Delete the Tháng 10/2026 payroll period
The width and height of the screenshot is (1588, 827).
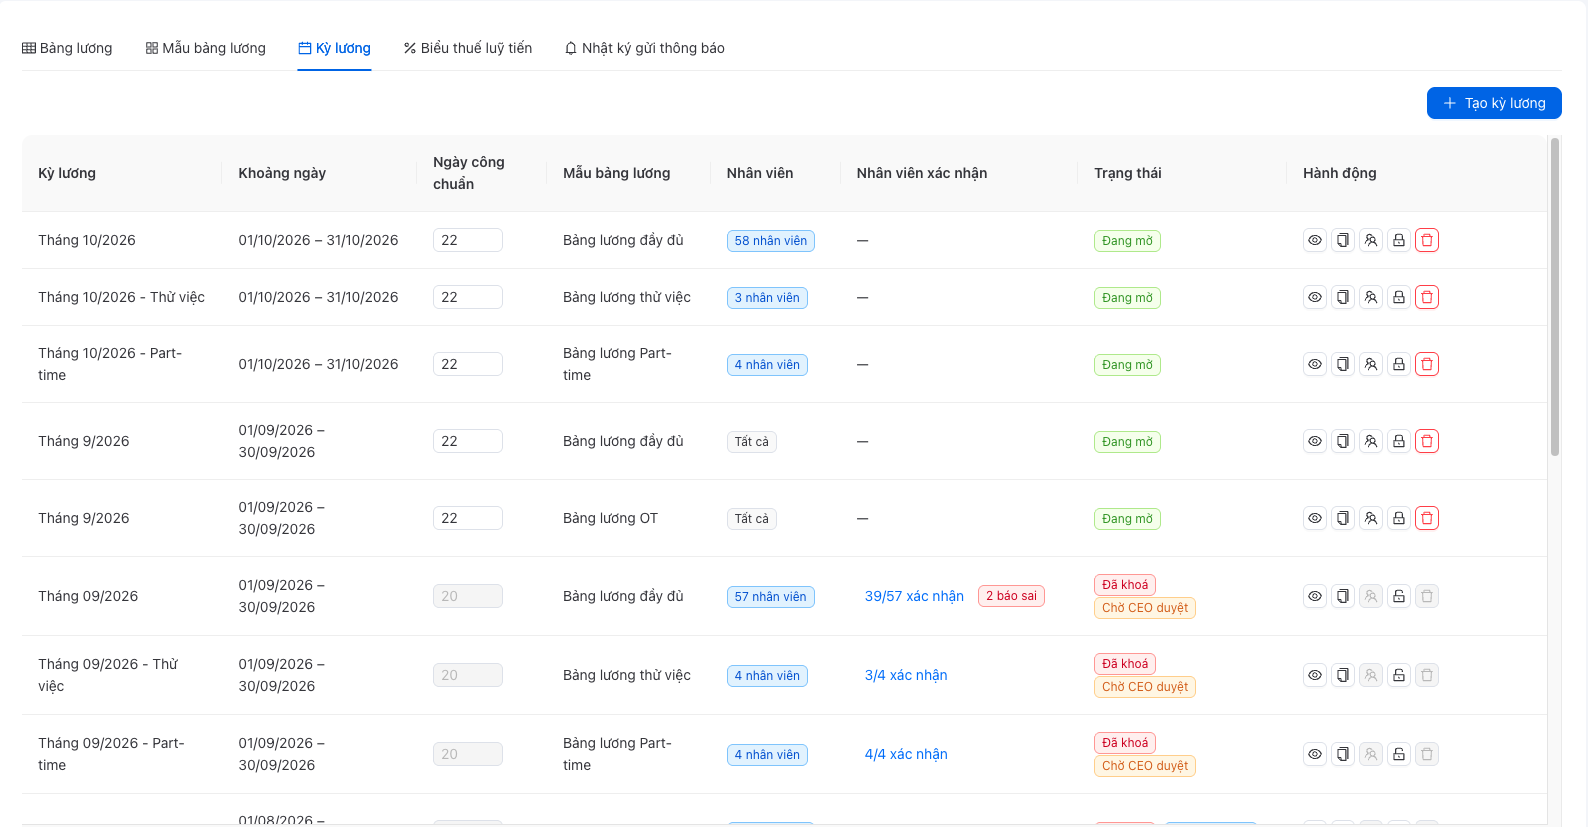point(1427,240)
